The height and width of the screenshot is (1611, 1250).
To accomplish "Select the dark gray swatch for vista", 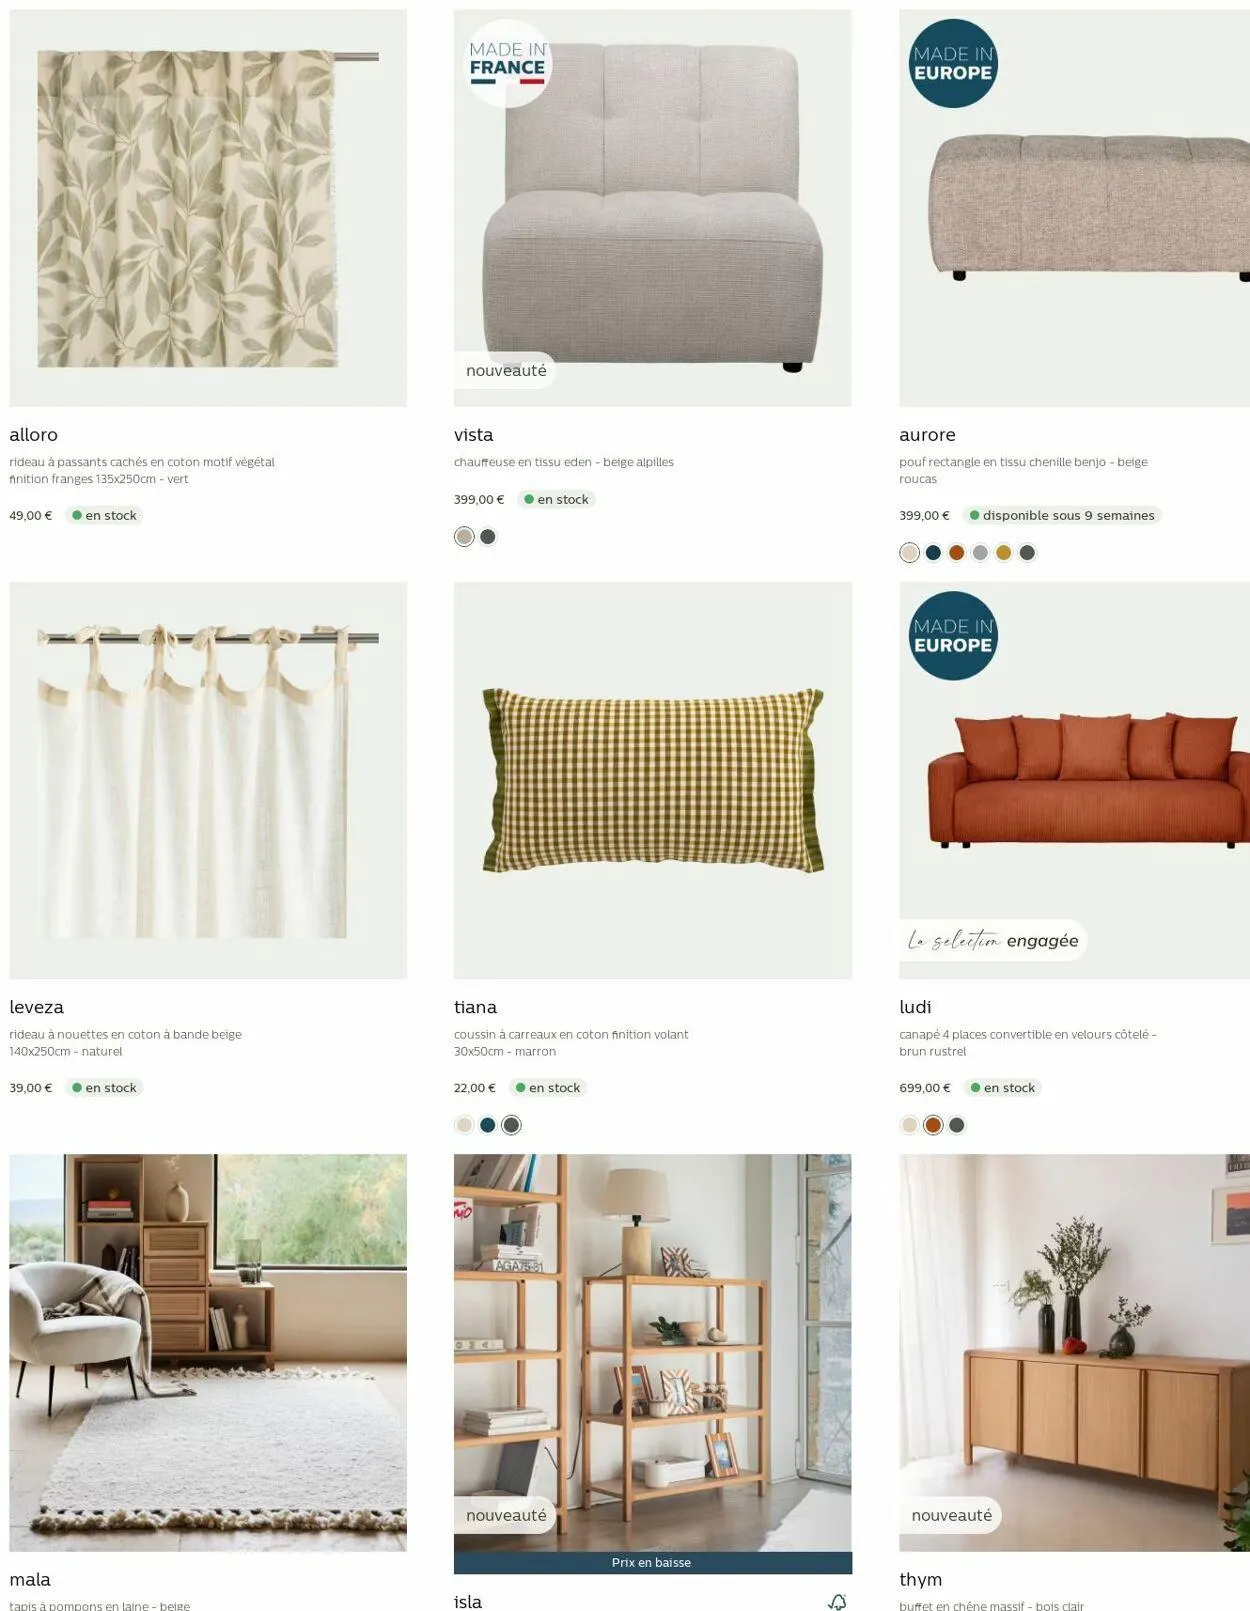I will 488,537.
